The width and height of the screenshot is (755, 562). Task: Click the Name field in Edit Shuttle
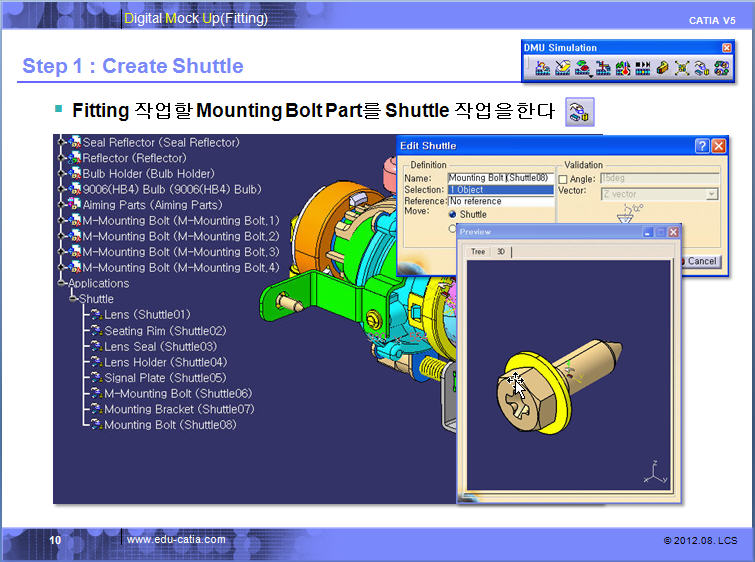[499, 178]
